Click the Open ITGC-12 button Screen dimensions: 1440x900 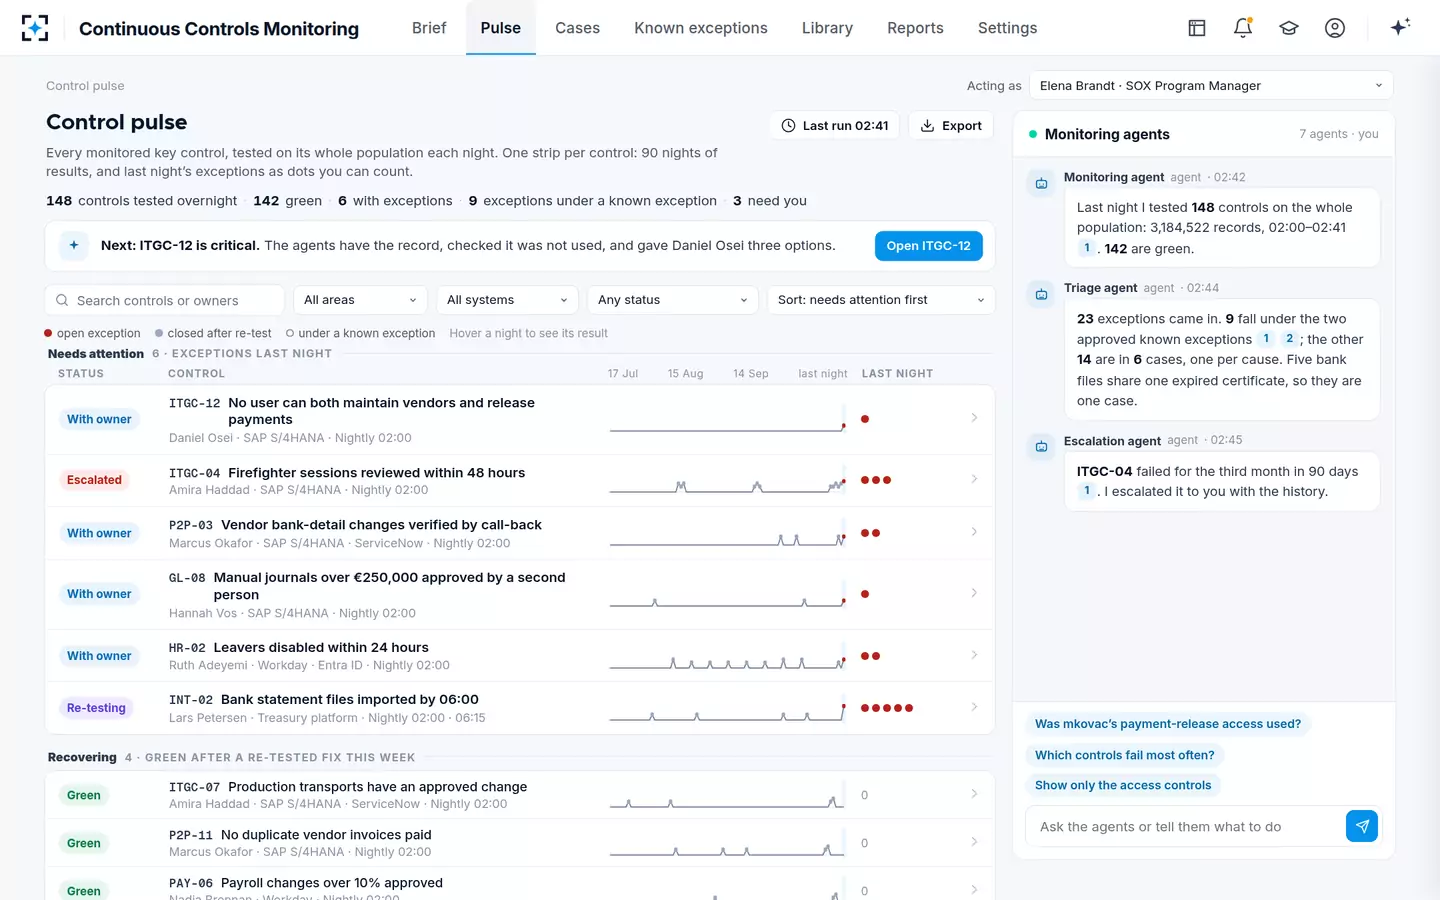pyautogui.click(x=928, y=246)
